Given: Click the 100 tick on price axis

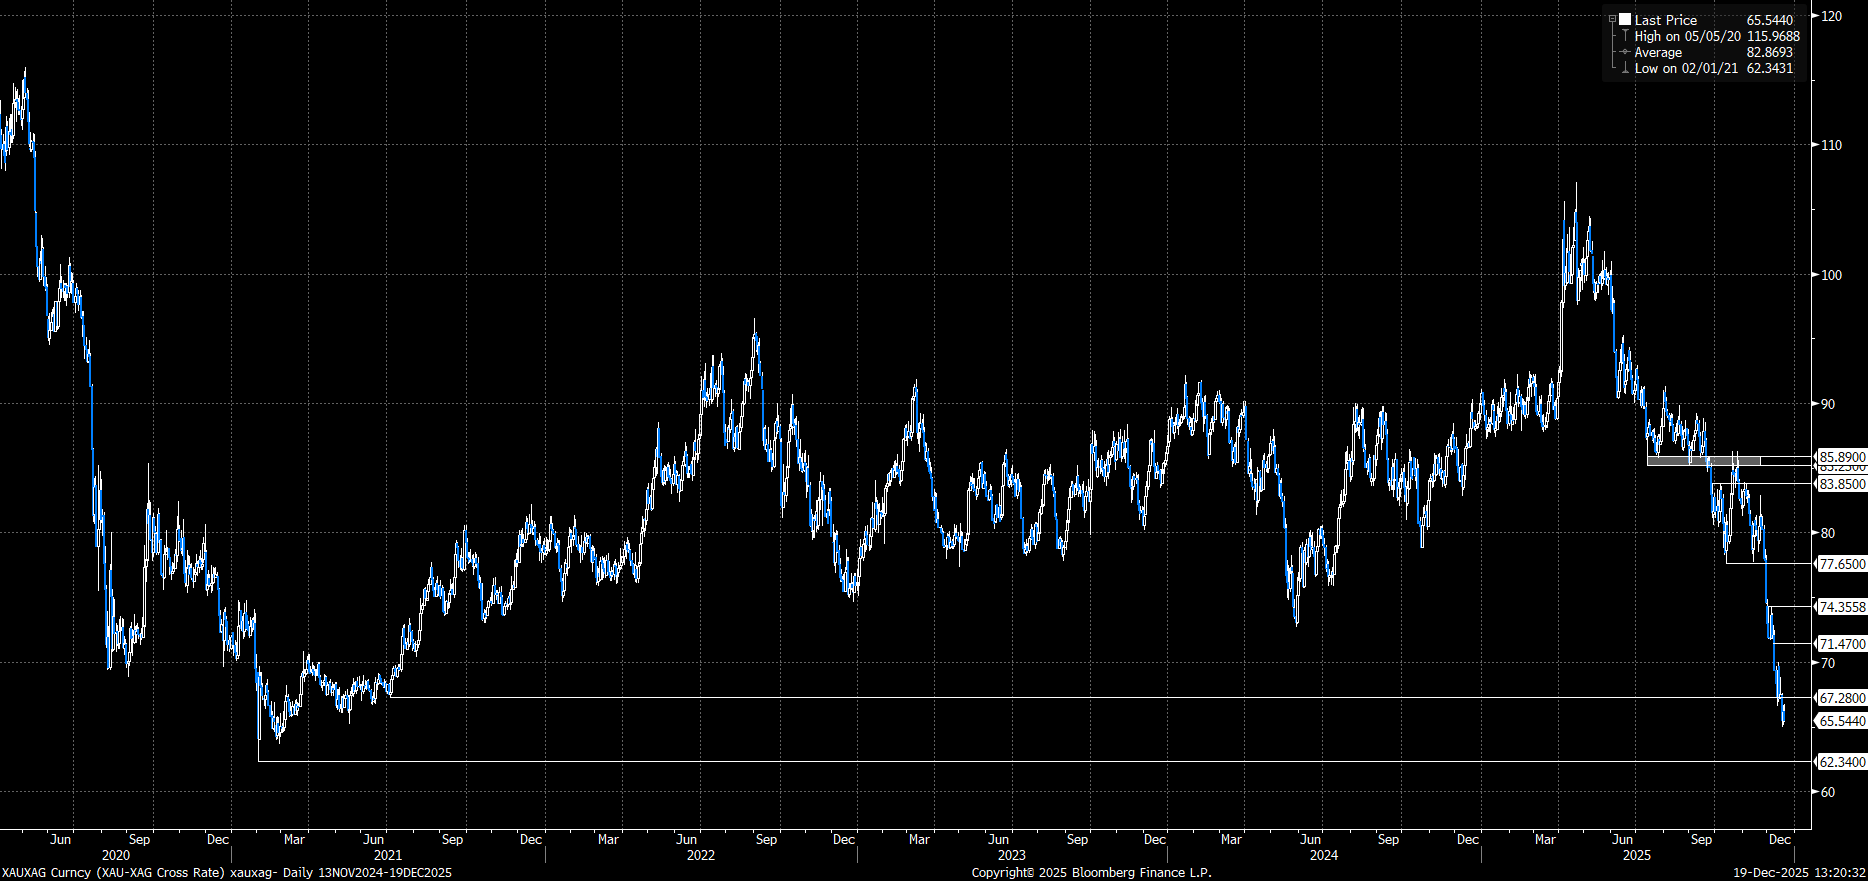Looking at the screenshot, I should 1832,275.
